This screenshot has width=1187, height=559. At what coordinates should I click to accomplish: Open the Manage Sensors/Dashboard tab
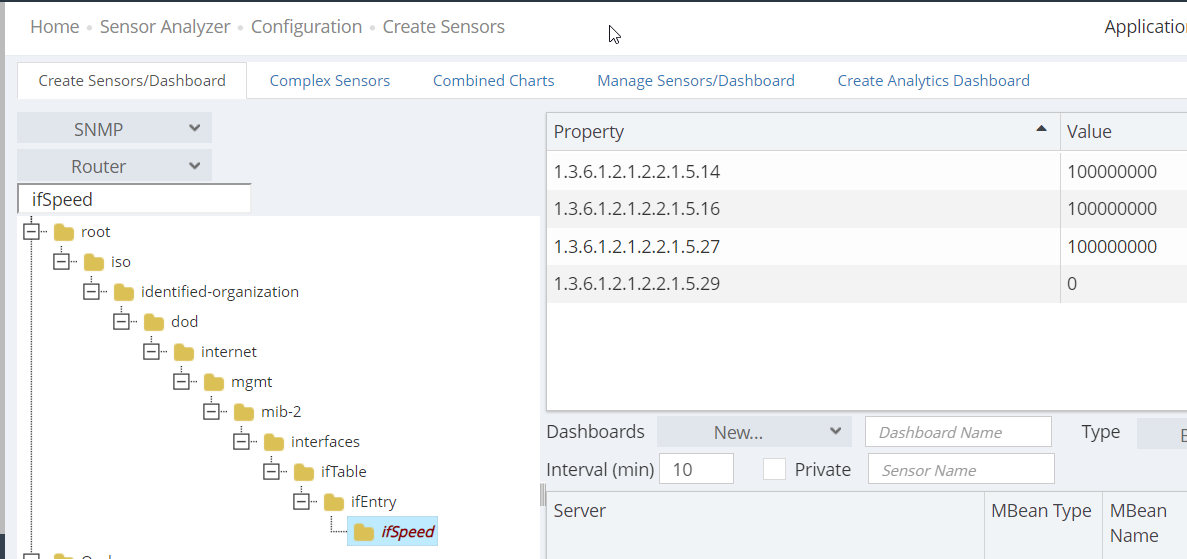click(x=696, y=81)
